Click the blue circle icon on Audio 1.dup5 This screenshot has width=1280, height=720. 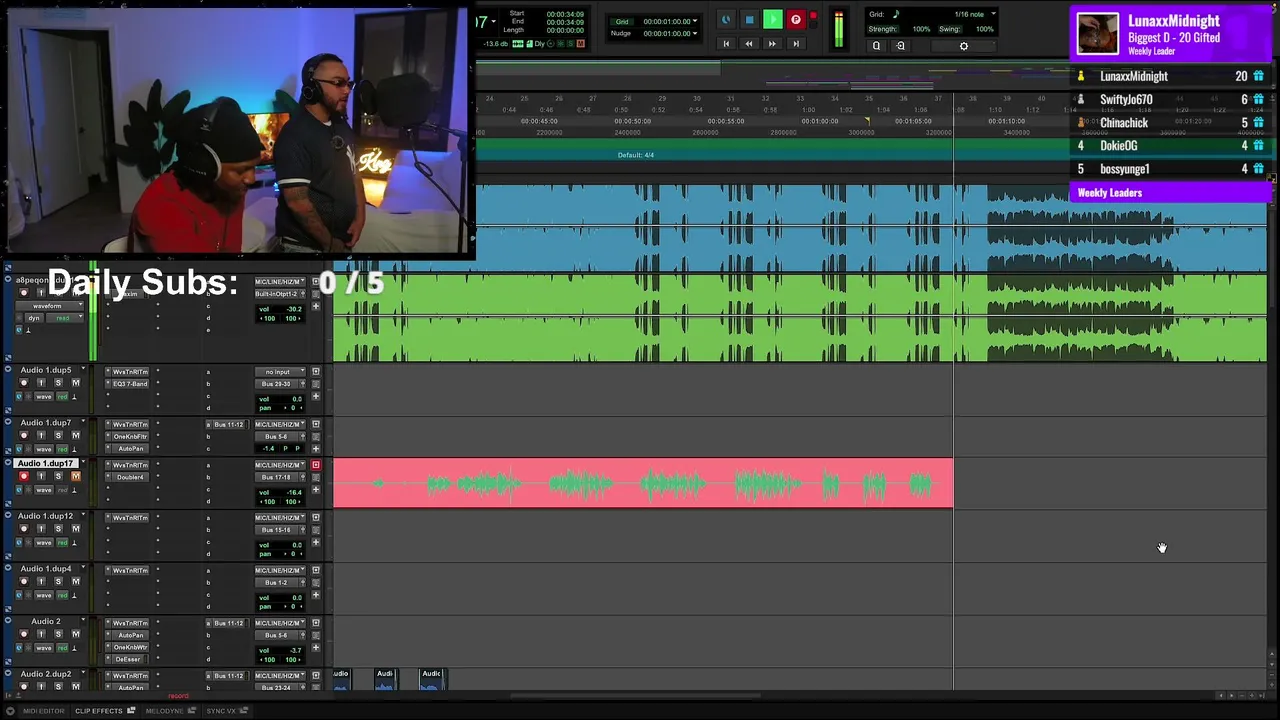[18, 397]
